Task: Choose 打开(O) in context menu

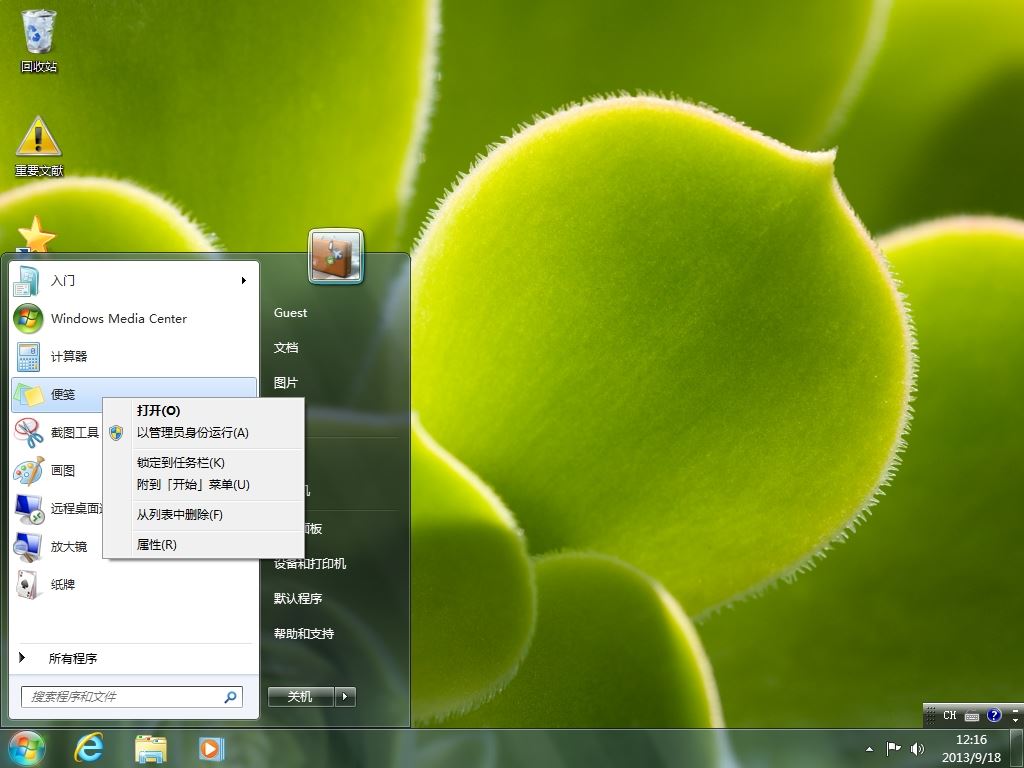Action: click(x=204, y=411)
